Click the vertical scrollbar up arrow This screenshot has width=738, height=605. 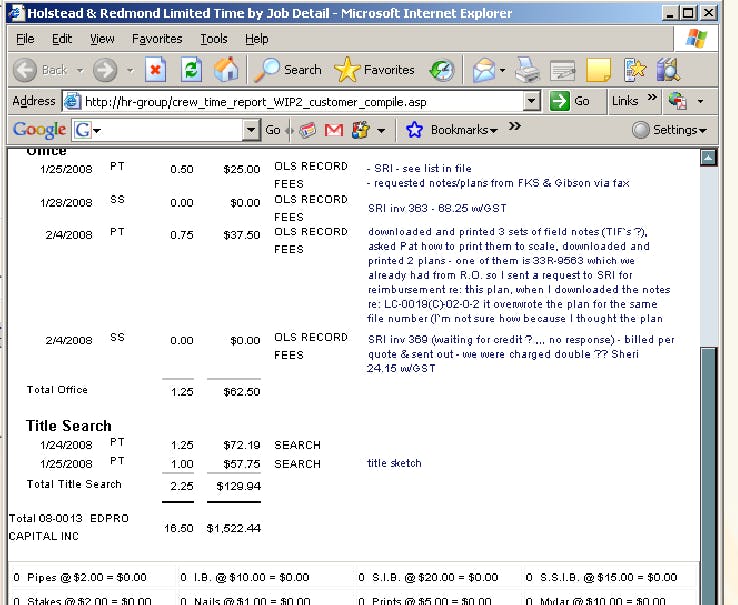(708, 158)
